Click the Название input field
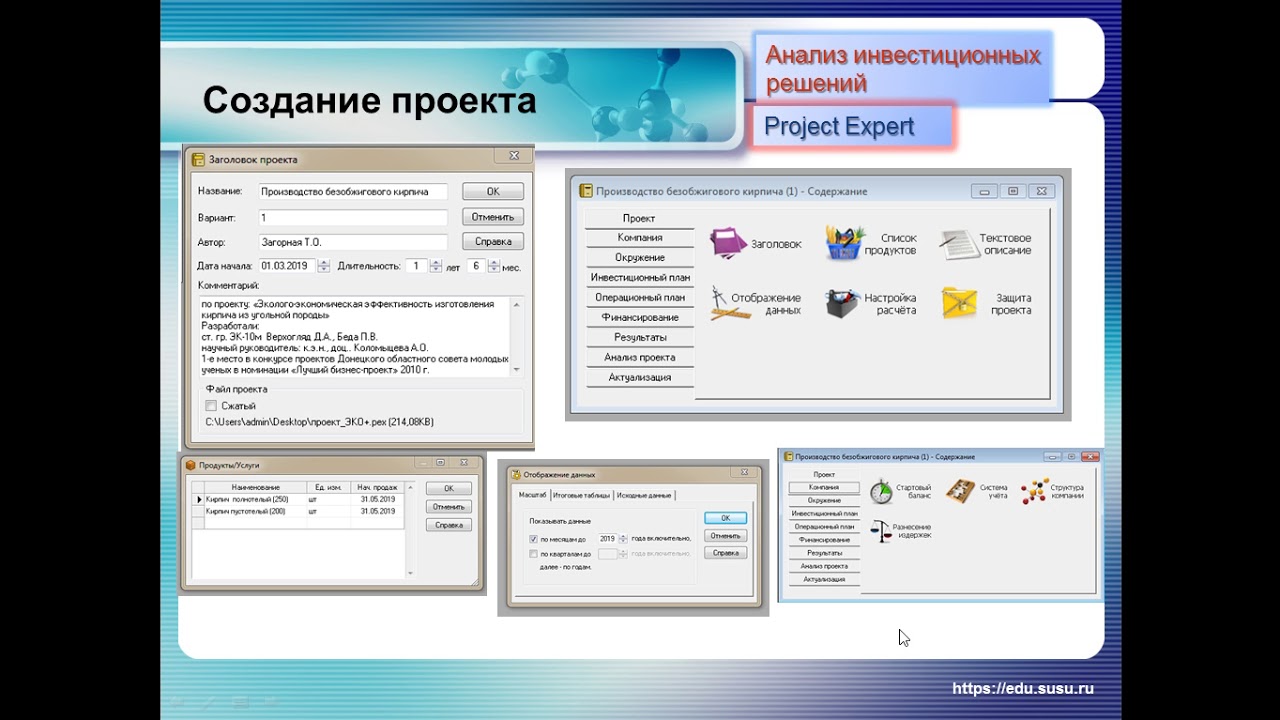1280x720 pixels. click(x=352, y=191)
